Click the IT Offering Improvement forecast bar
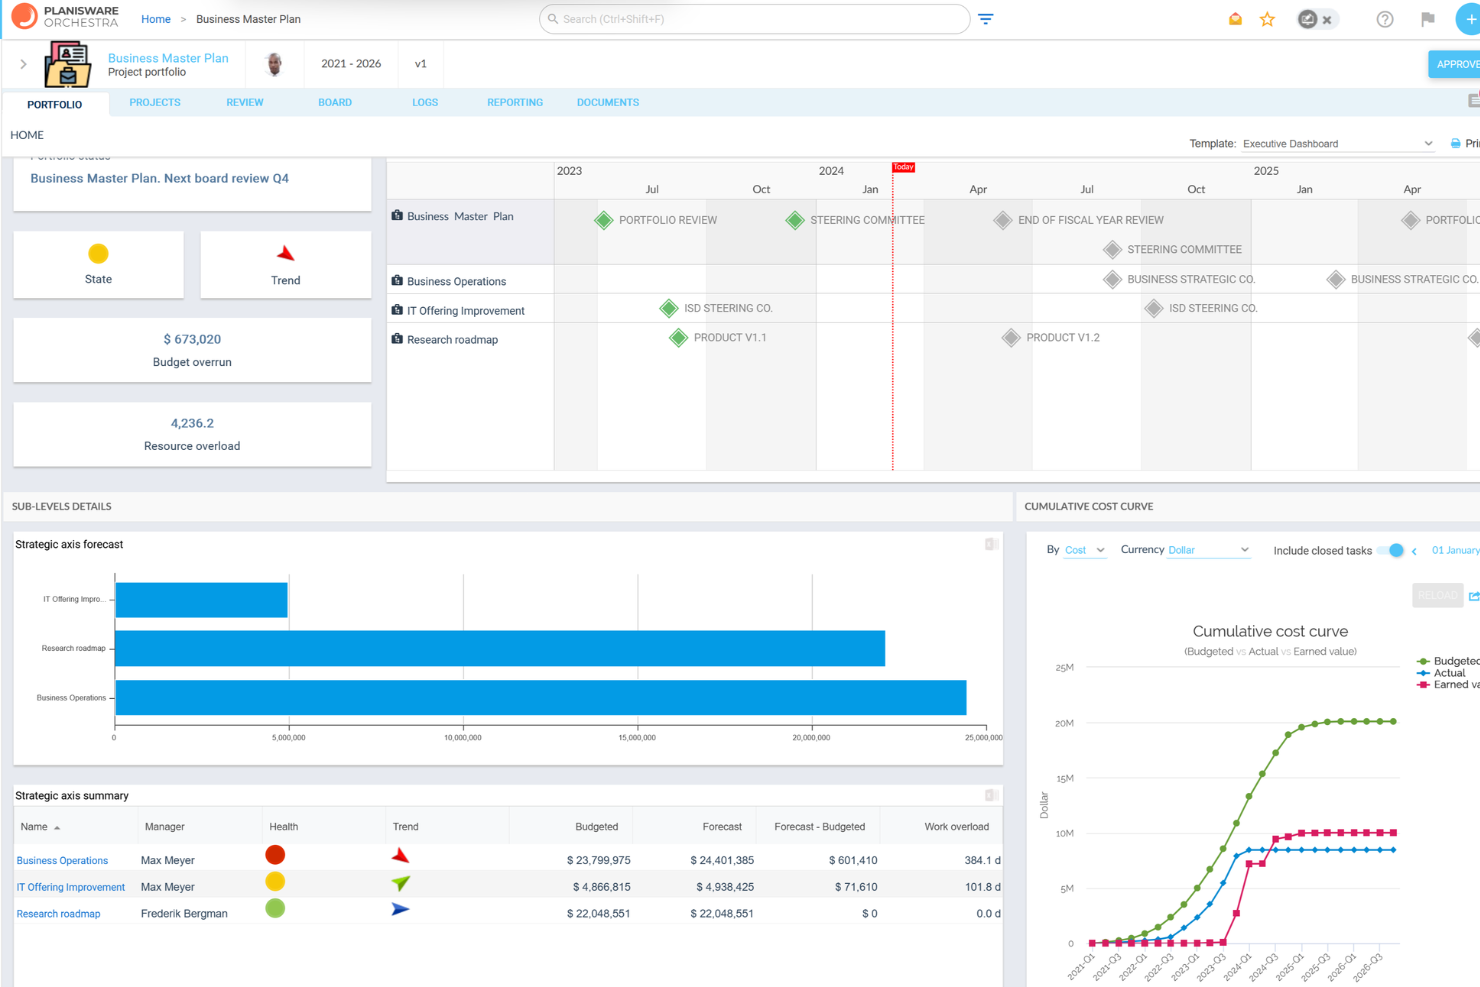 [x=202, y=600]
